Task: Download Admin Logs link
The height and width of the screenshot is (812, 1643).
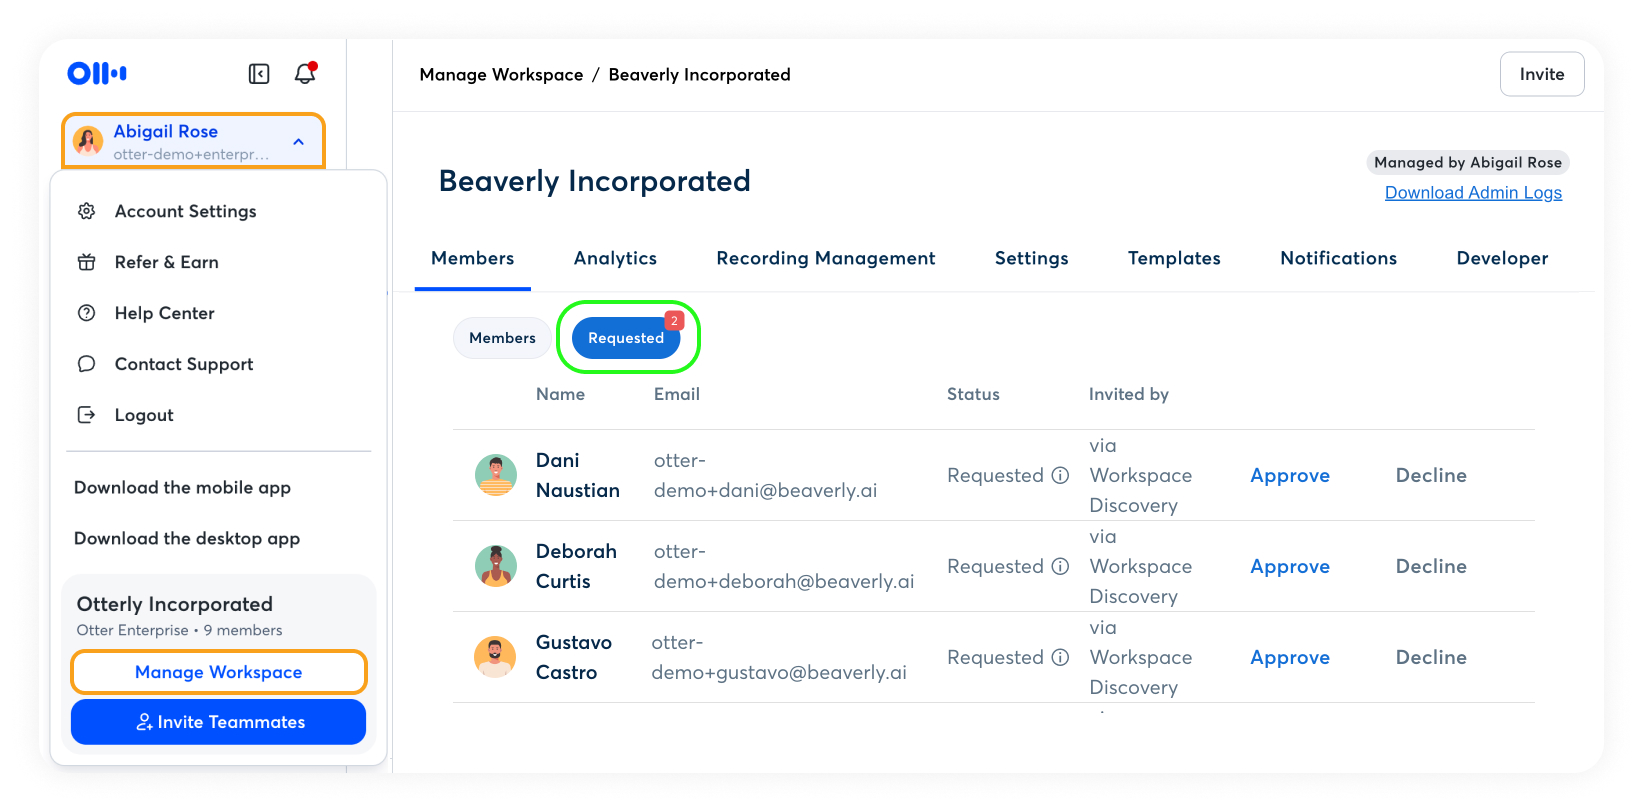Action: pyautogui.click(x=1472, y=193)
